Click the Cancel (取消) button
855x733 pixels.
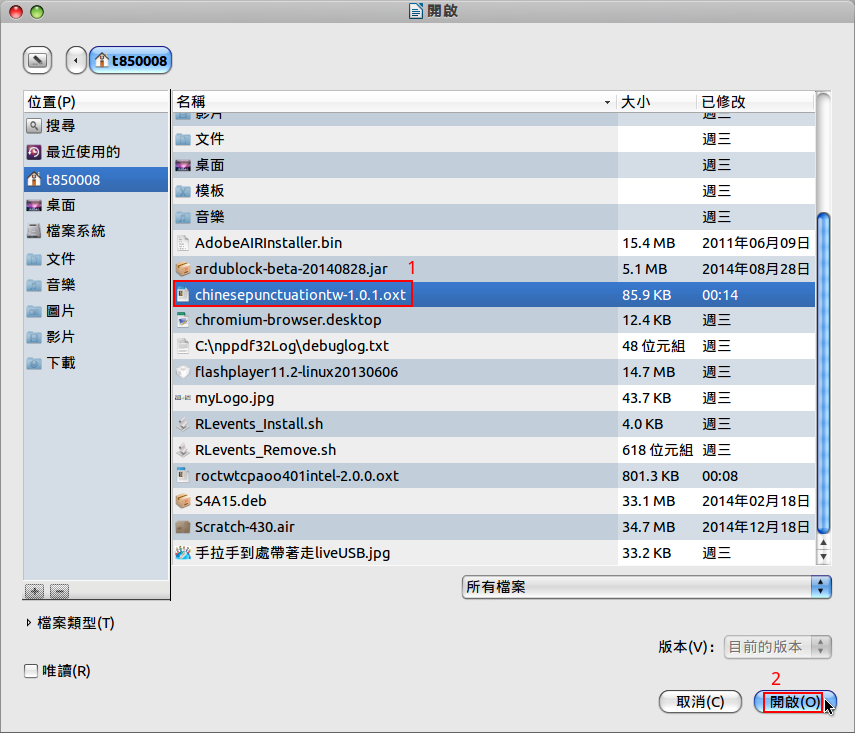(x=700, y=702)
